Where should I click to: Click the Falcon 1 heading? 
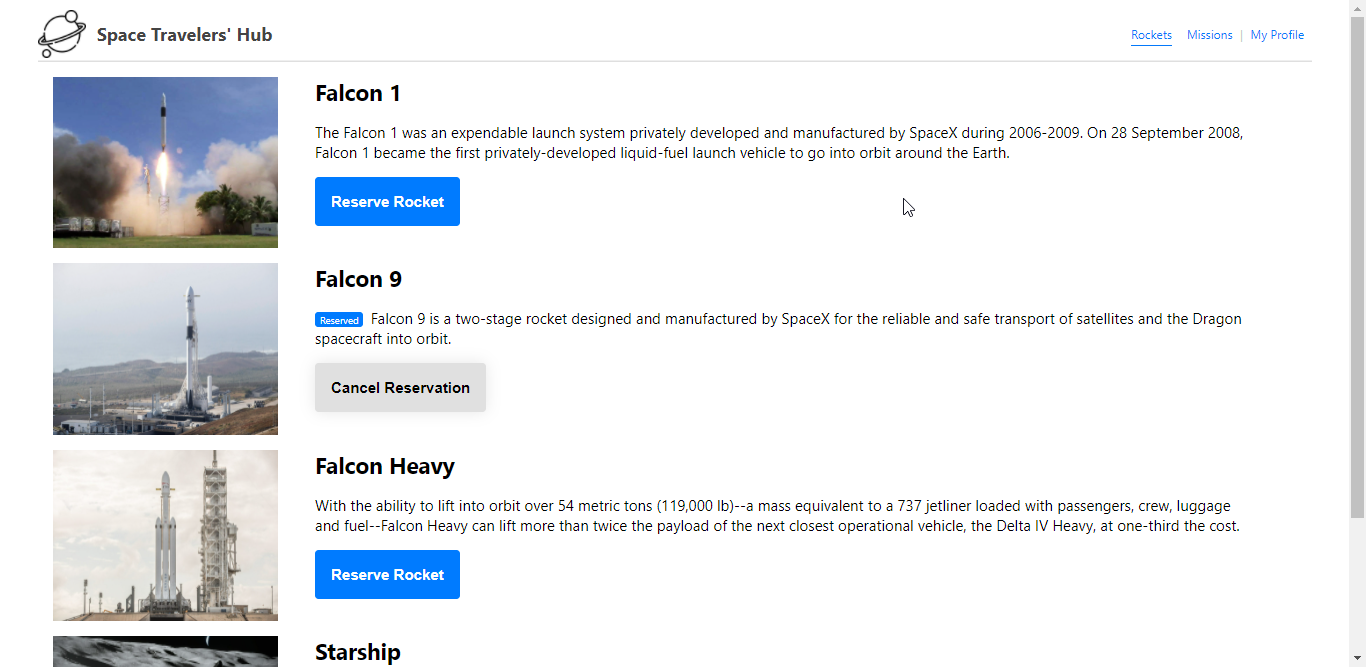click(x=358, y=93)
